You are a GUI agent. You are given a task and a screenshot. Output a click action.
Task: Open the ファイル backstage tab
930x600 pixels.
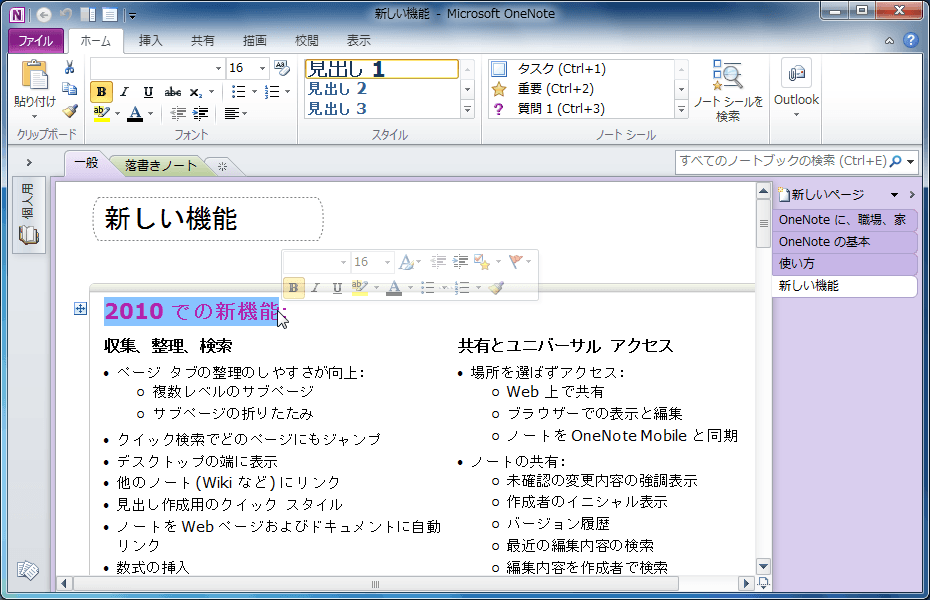point(36,40)
